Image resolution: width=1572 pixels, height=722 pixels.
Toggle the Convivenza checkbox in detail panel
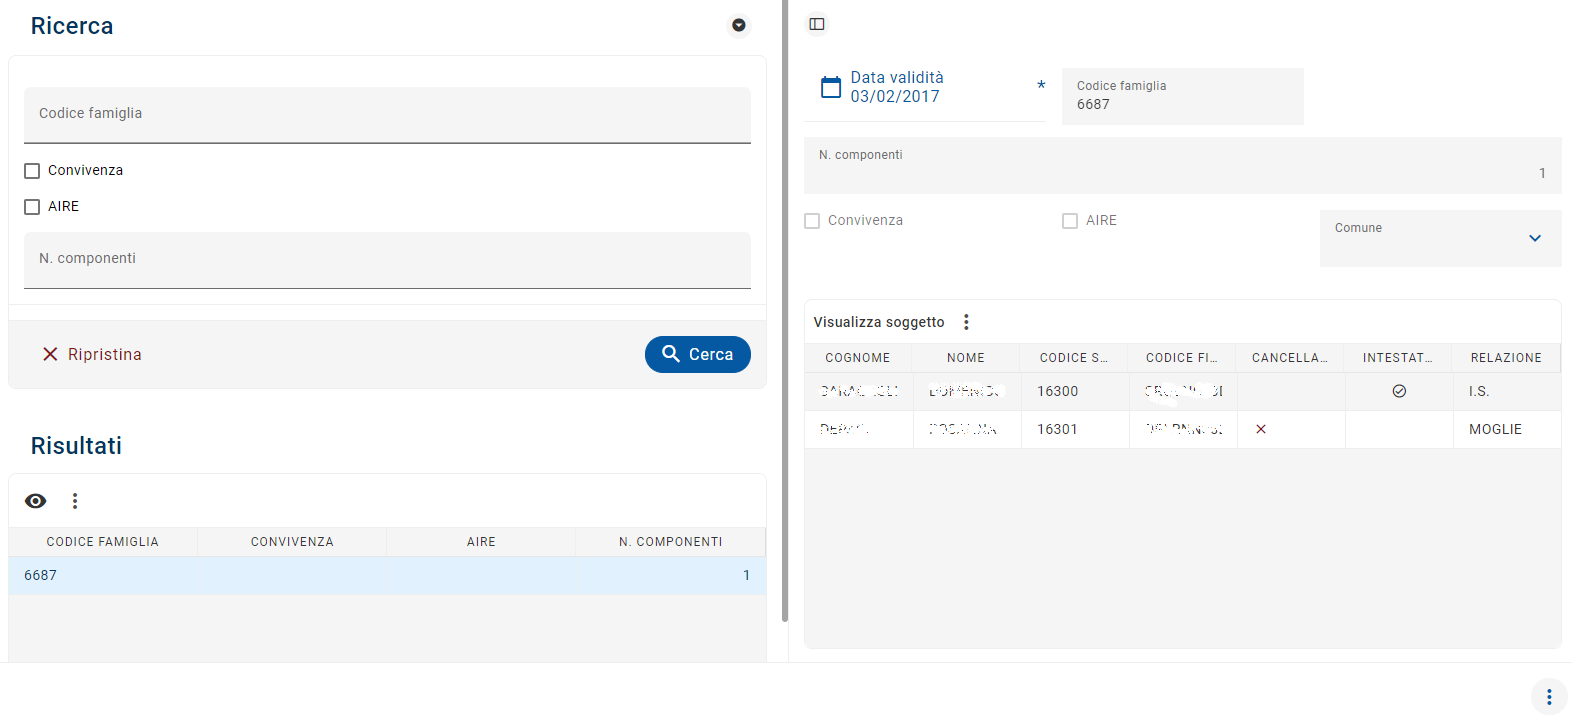pyautogui.click(x=812, y=221)
